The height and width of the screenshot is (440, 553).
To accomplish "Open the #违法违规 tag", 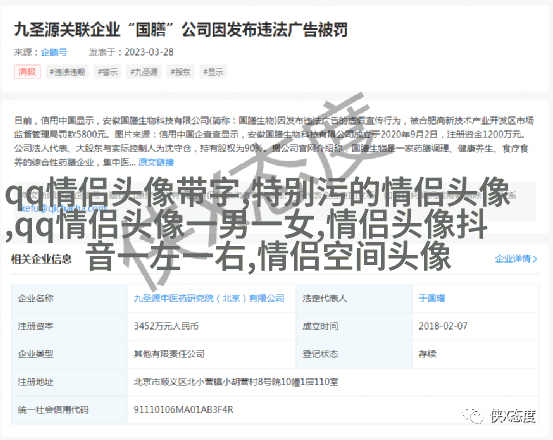I will coord(67,72).
